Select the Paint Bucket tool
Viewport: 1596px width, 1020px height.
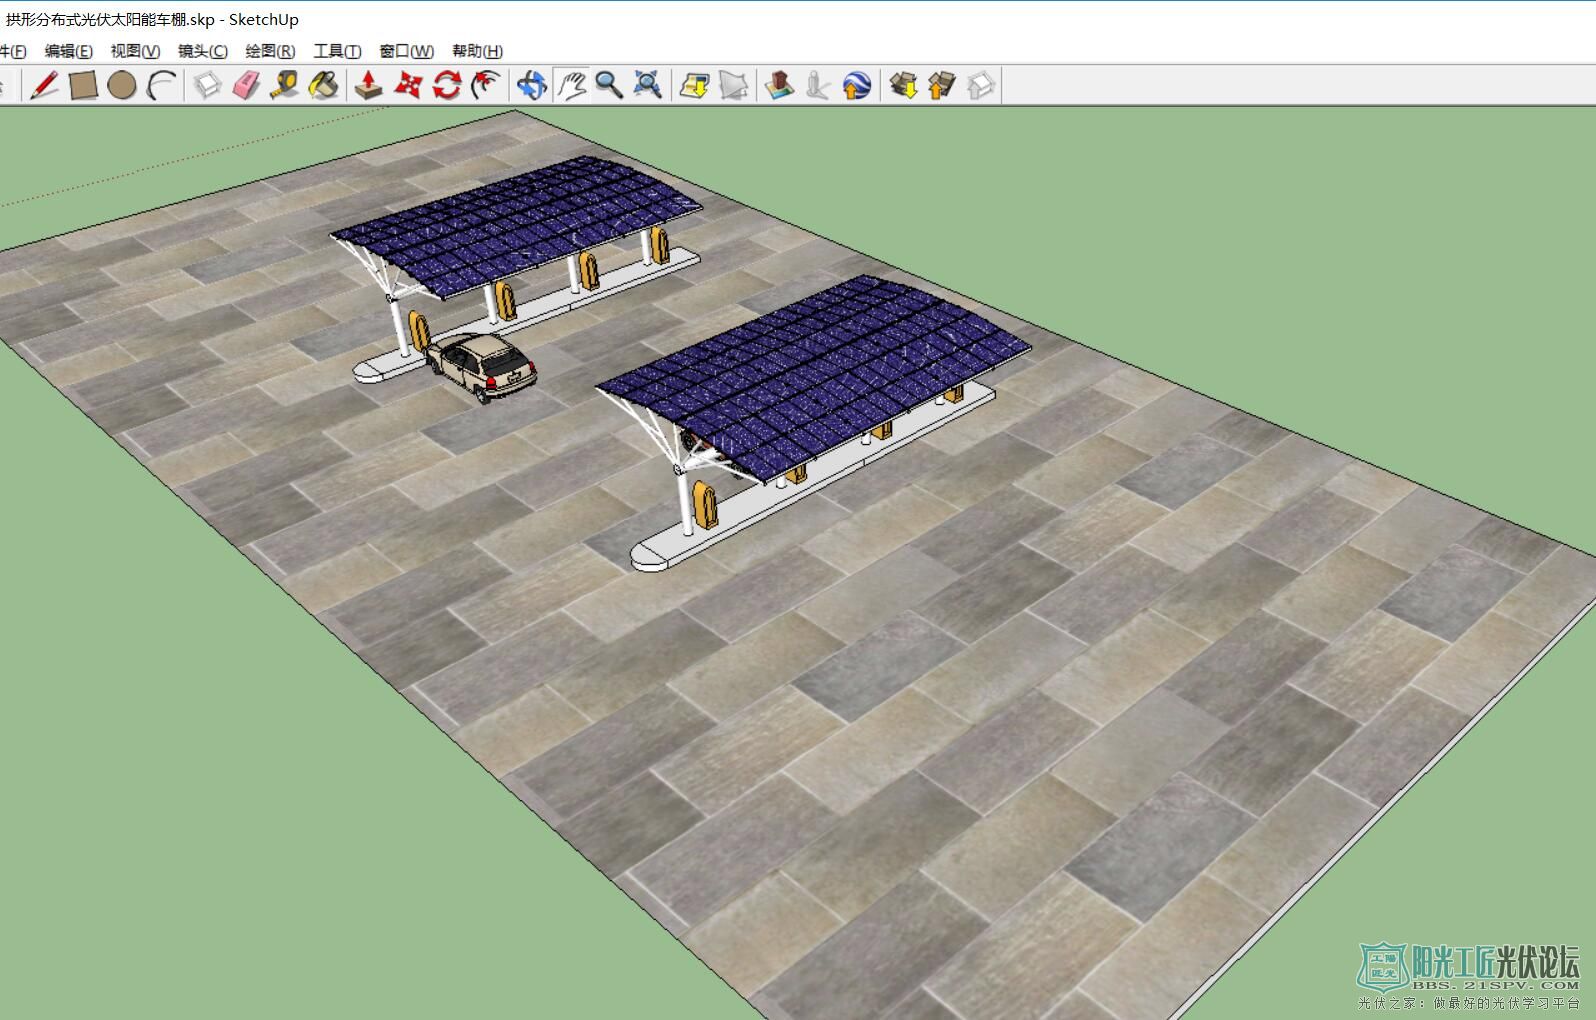[x=323, y=85]
